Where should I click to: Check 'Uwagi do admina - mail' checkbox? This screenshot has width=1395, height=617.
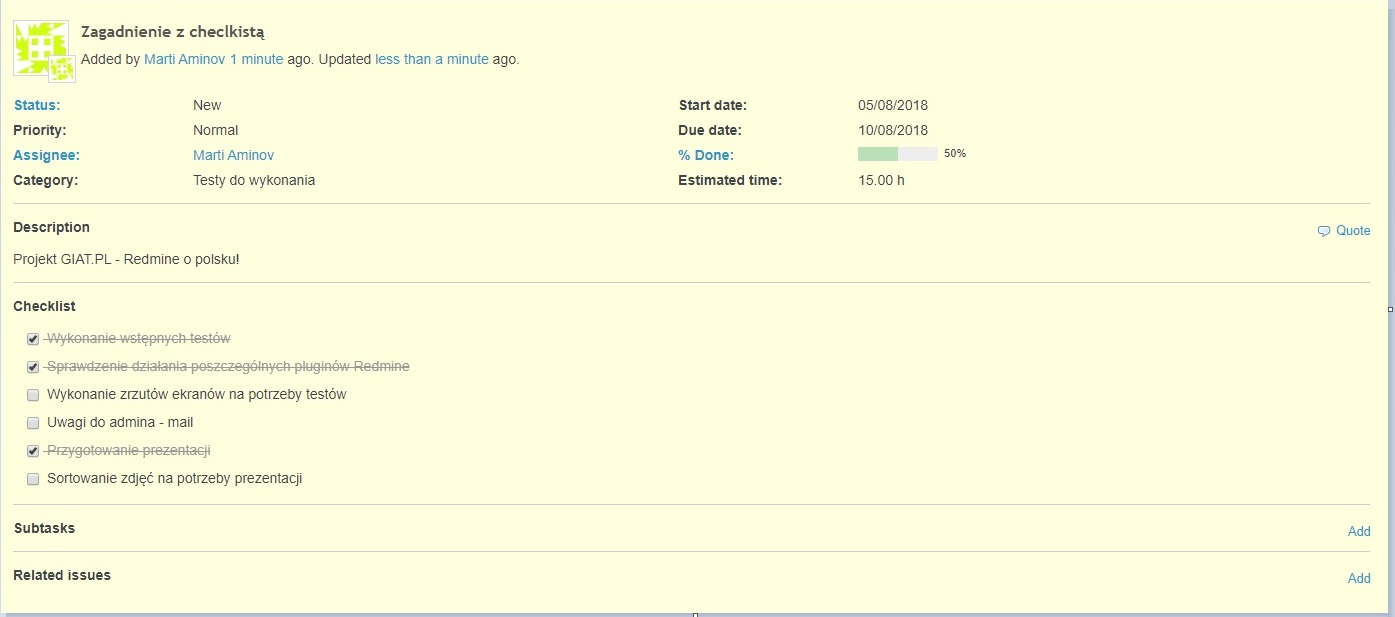33,423
